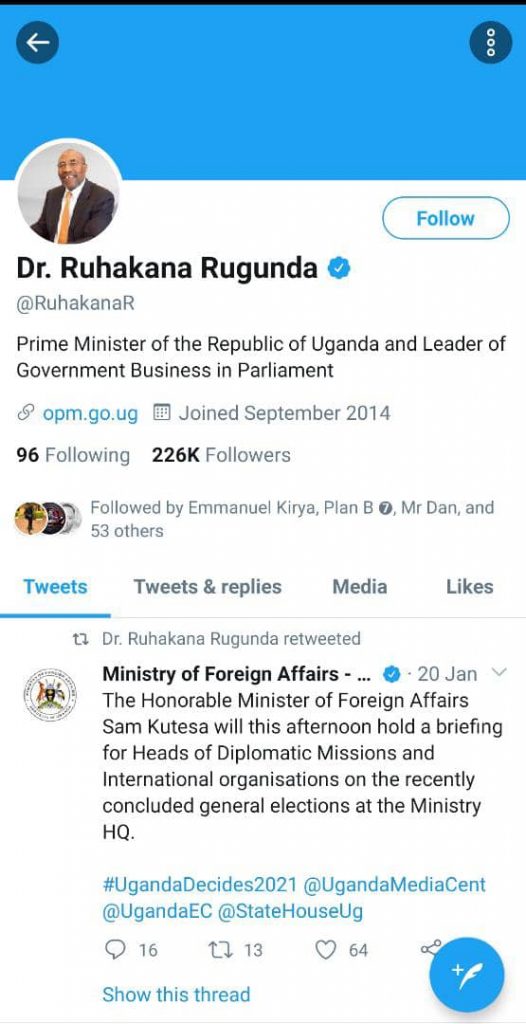This screenshot has width=526, height=1024.
Task: Like the tweet with 64 likes
Action: click(x=325, y=950)
